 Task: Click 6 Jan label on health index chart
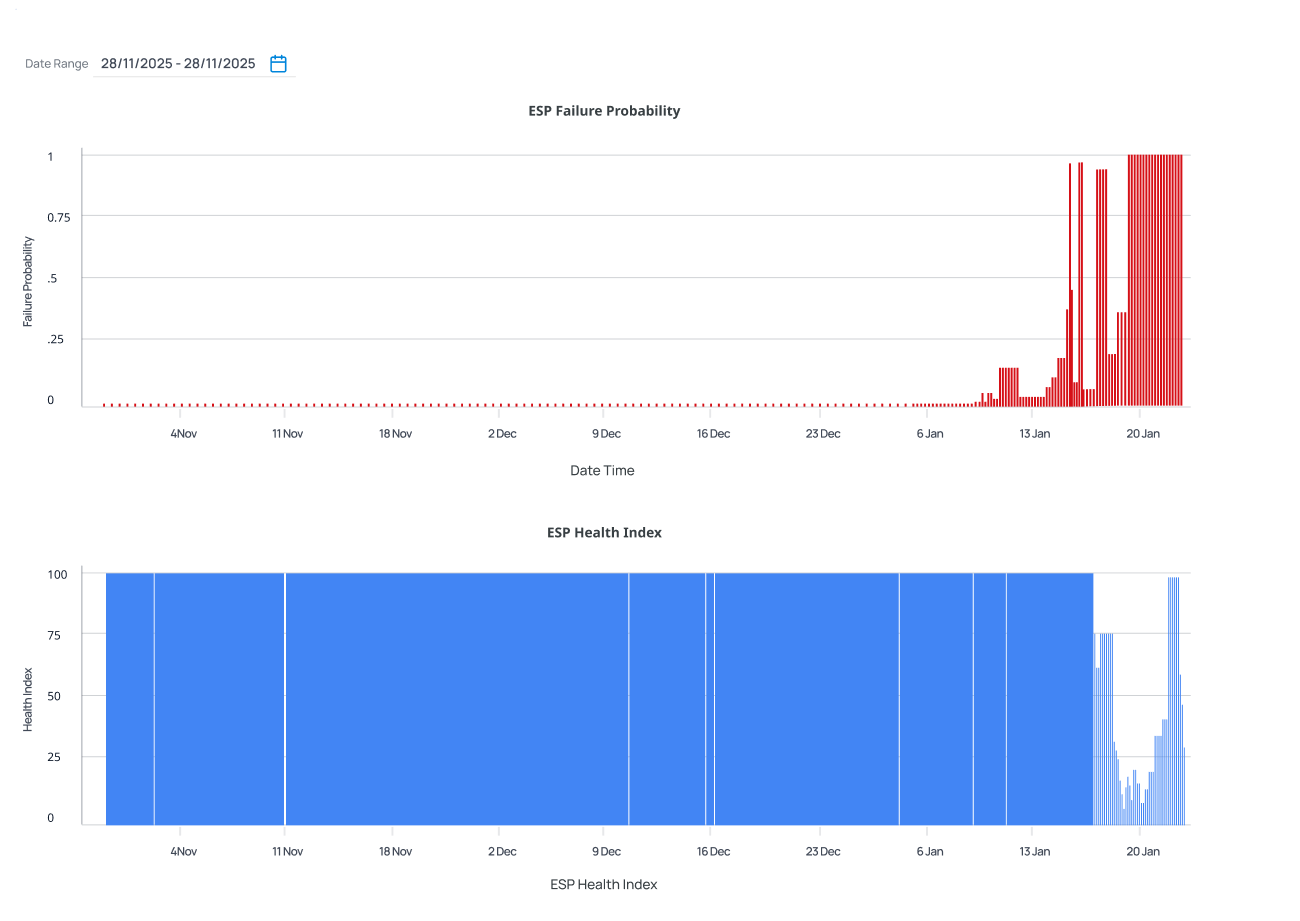click(930, 853)
